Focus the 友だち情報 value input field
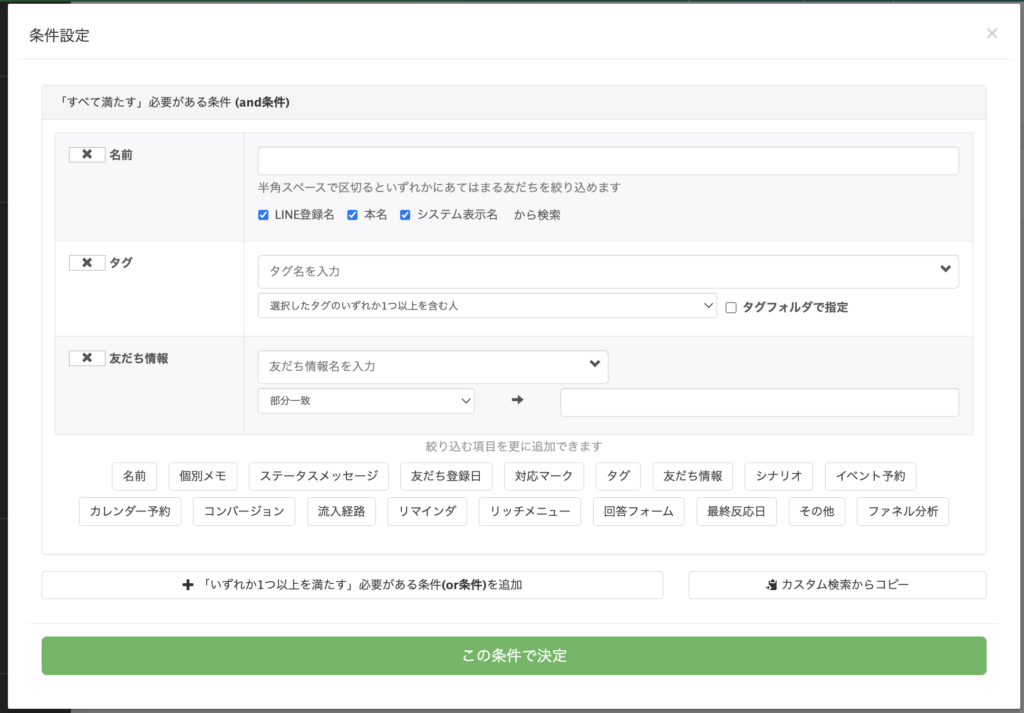 [758, 402]
